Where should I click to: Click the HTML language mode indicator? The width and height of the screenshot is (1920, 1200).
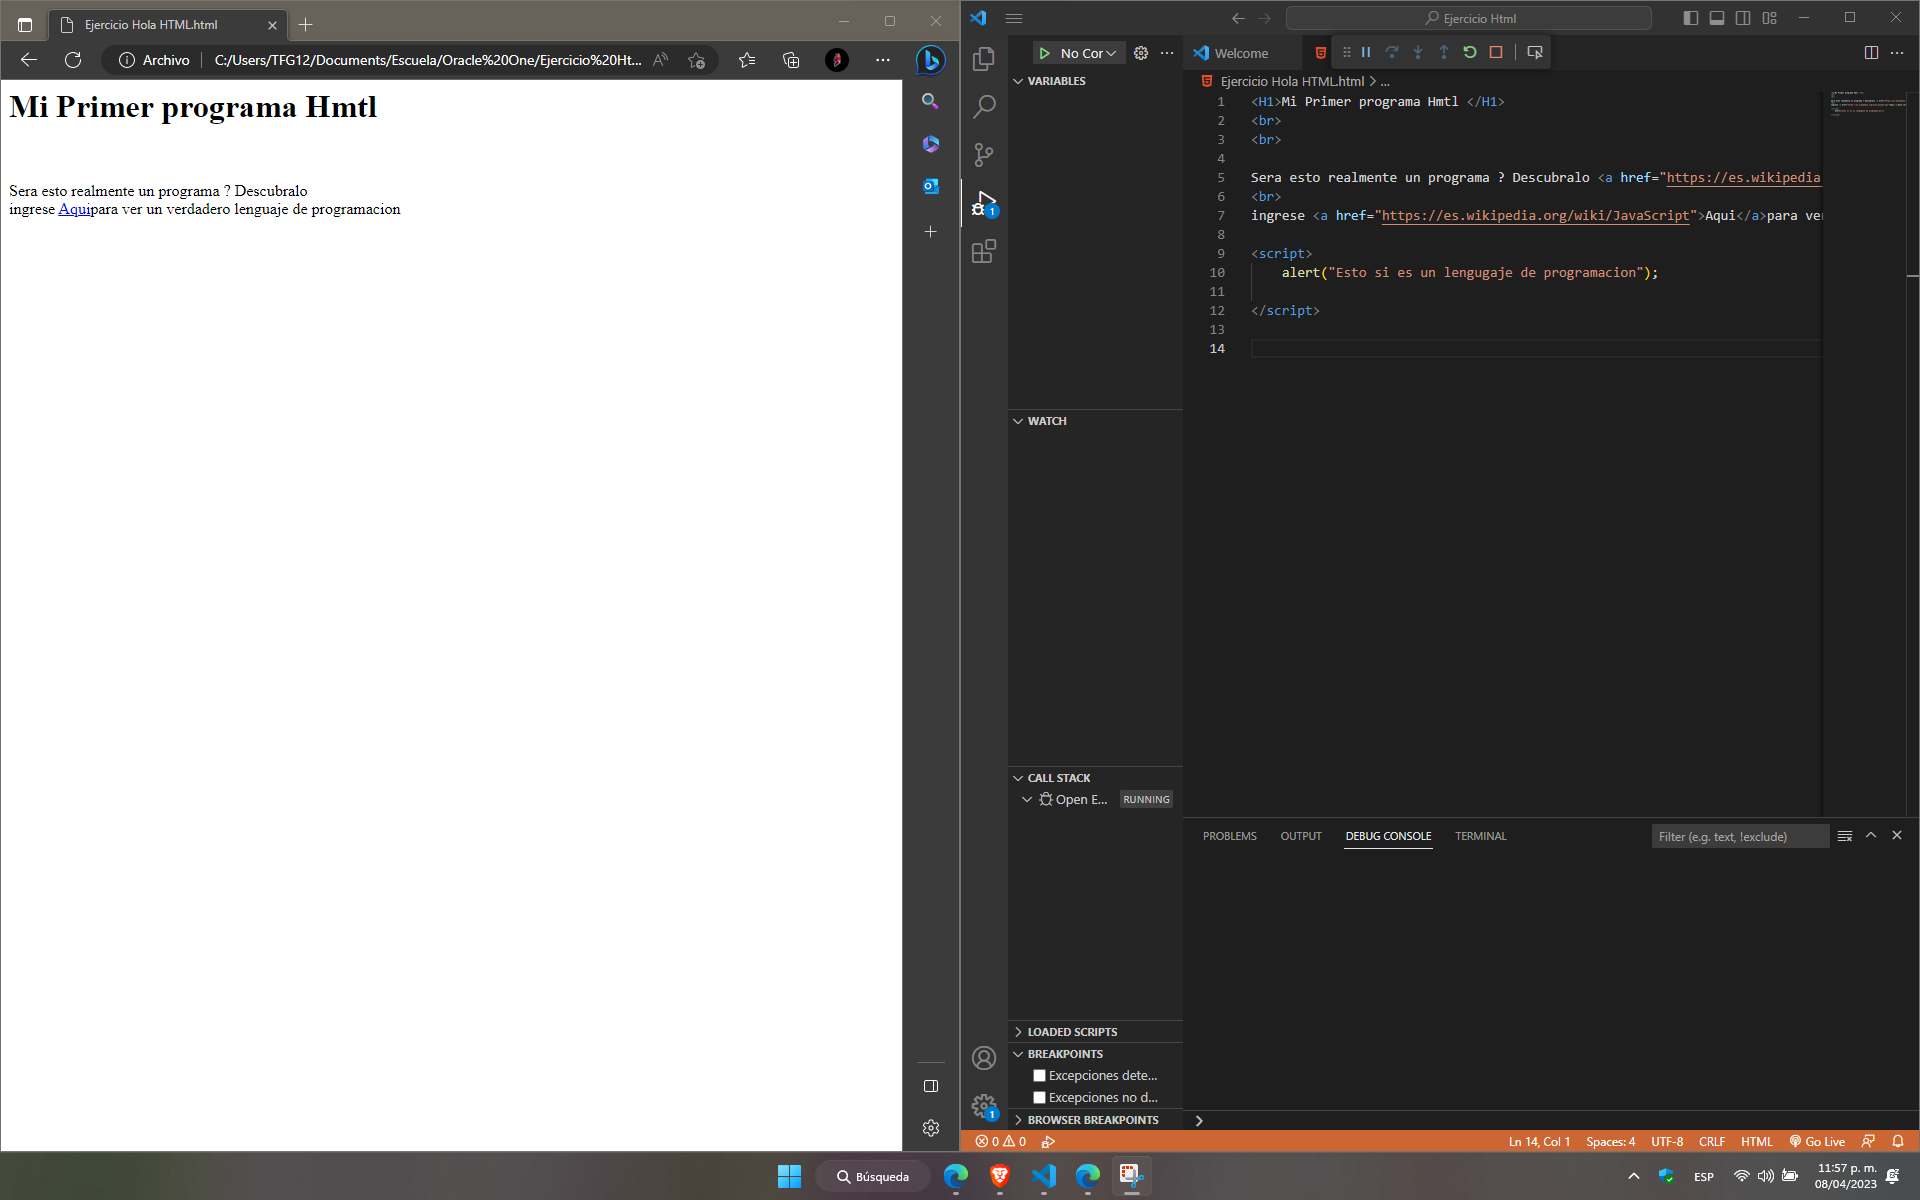point(1756,1141)
